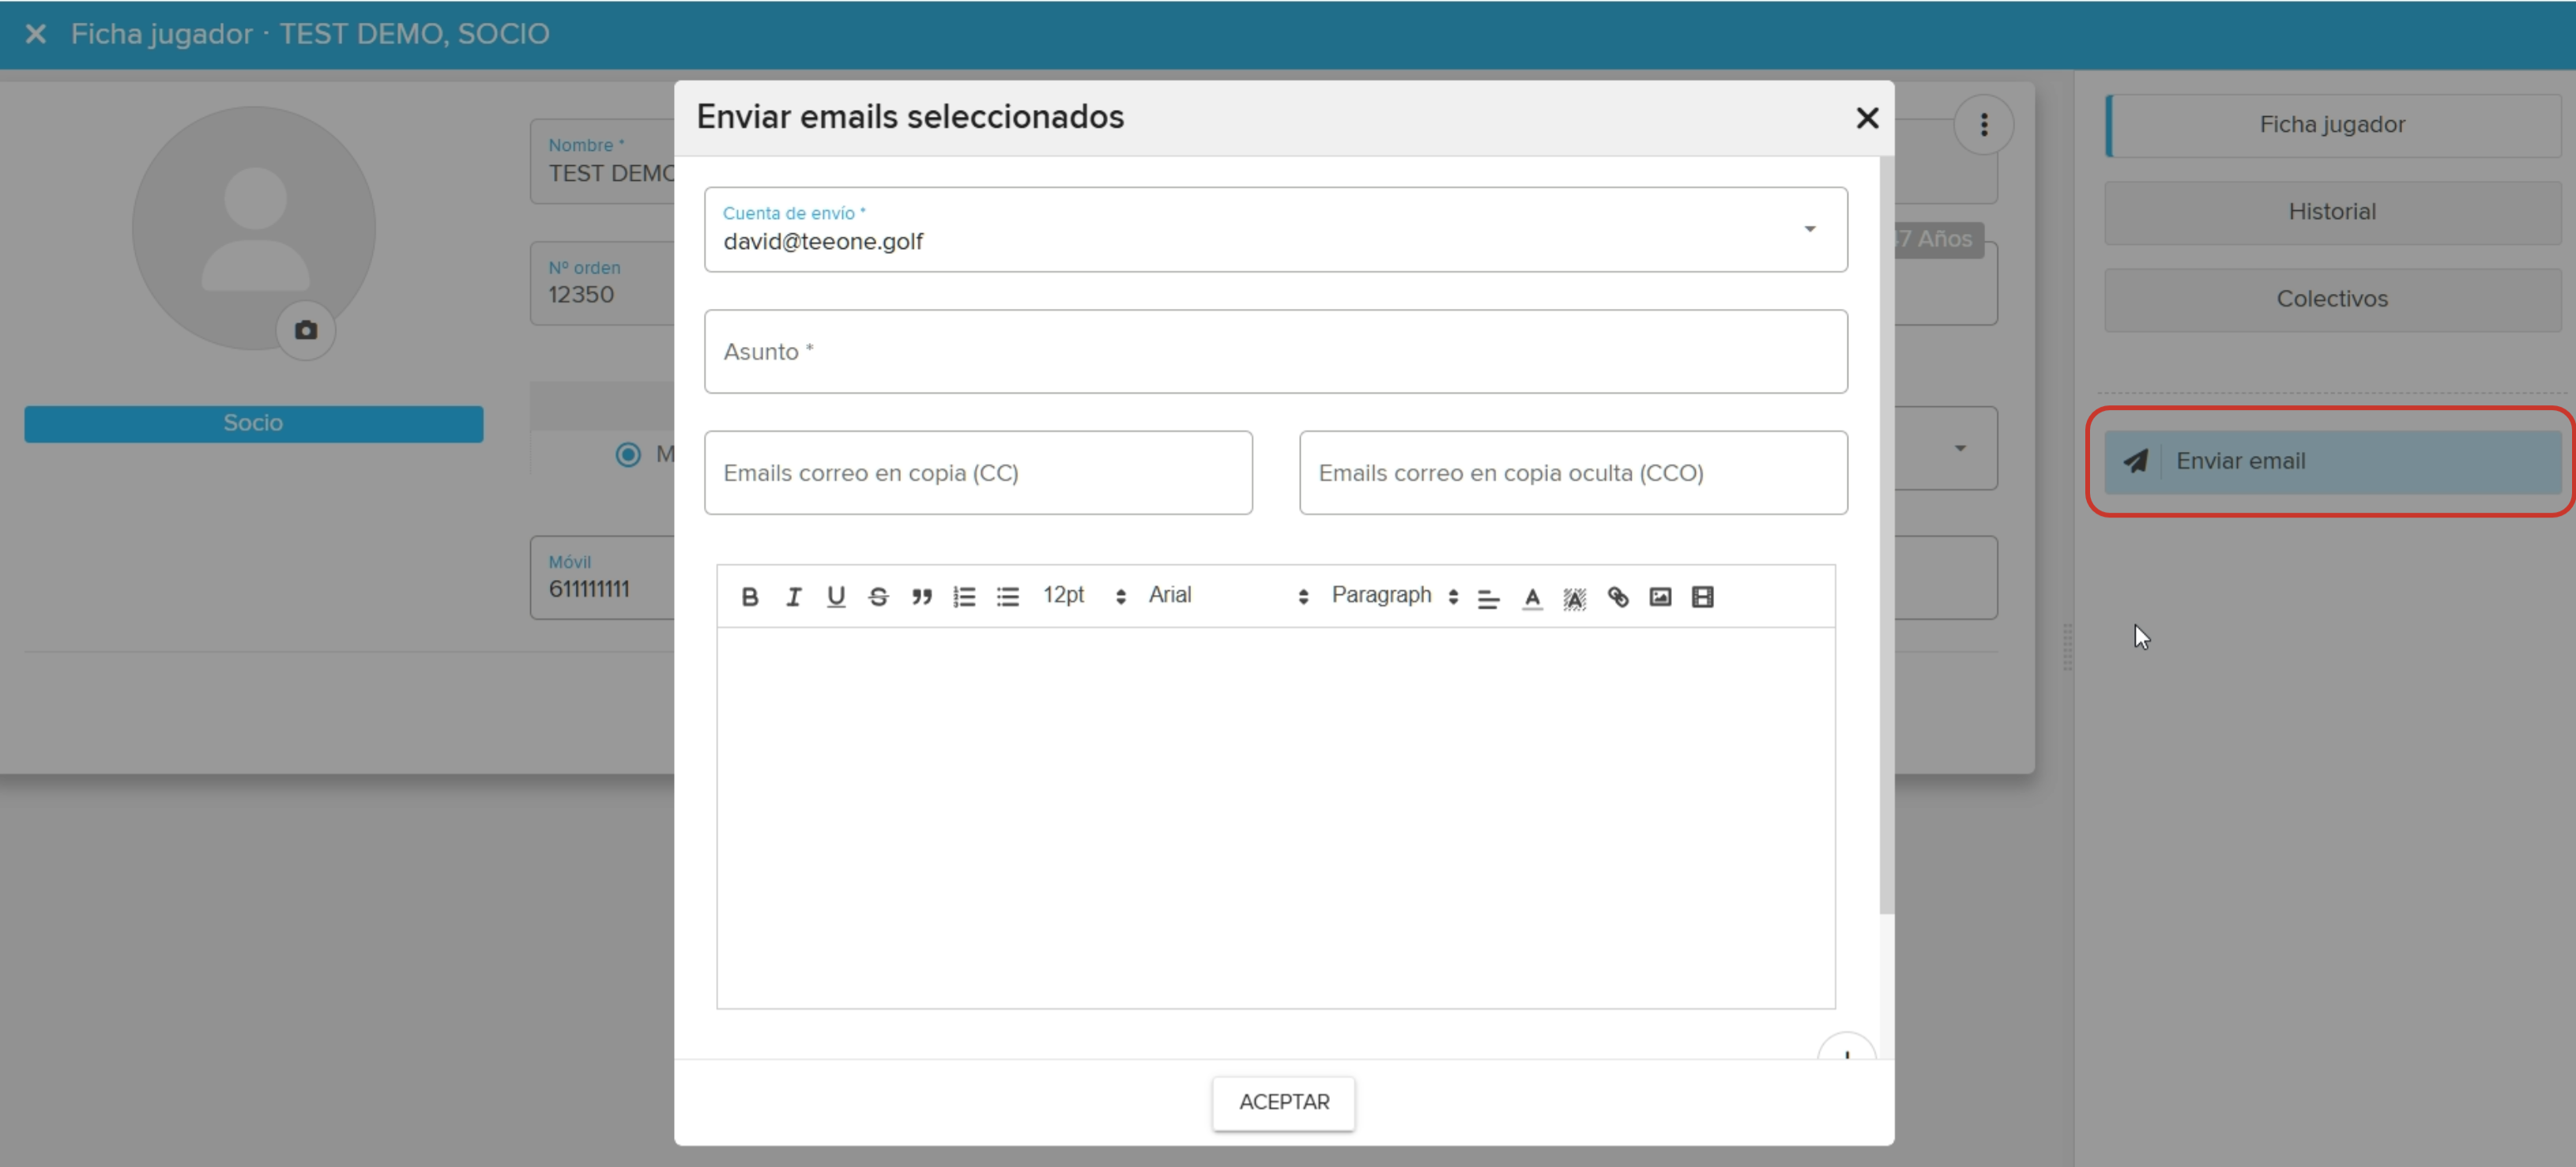Open the text alignment options
2576x1167 pixels.
coord(1489,598)
